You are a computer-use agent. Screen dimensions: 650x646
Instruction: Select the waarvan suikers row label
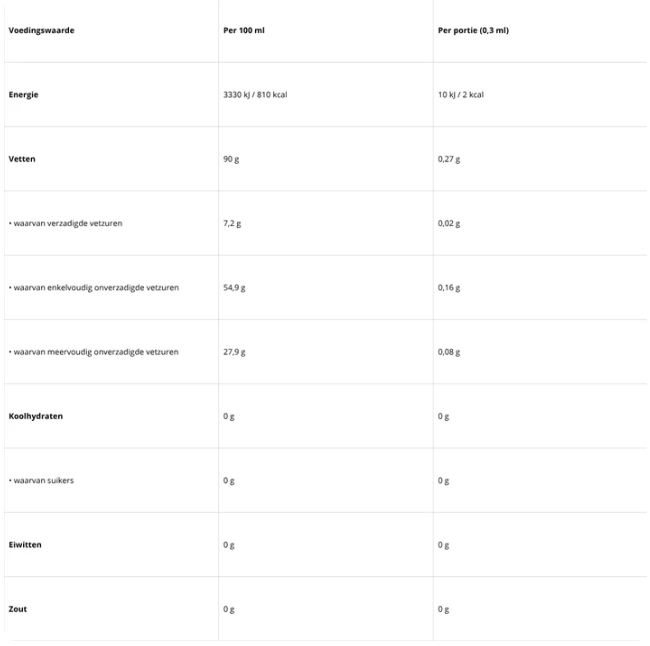[42, 480]
